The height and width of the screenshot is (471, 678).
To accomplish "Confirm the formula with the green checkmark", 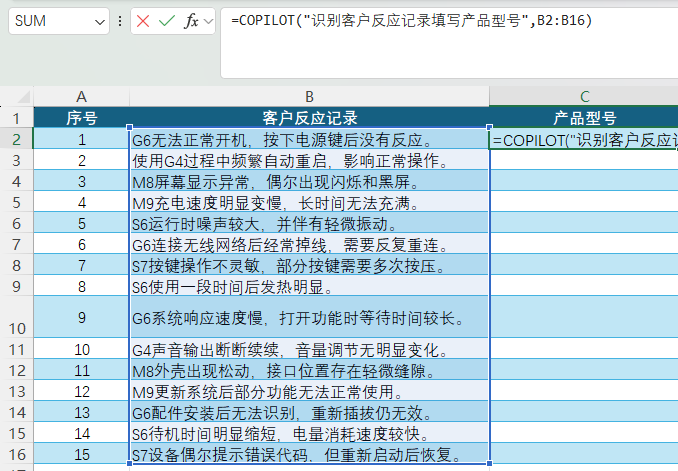I will tap(166, 21).
